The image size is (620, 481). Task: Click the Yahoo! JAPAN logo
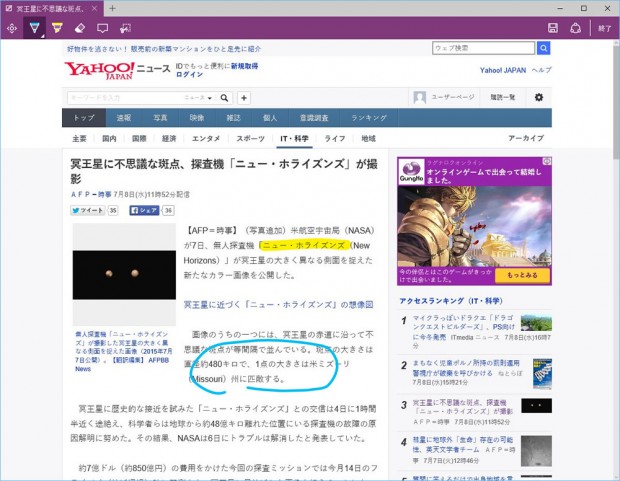click(x=99, y=70)
